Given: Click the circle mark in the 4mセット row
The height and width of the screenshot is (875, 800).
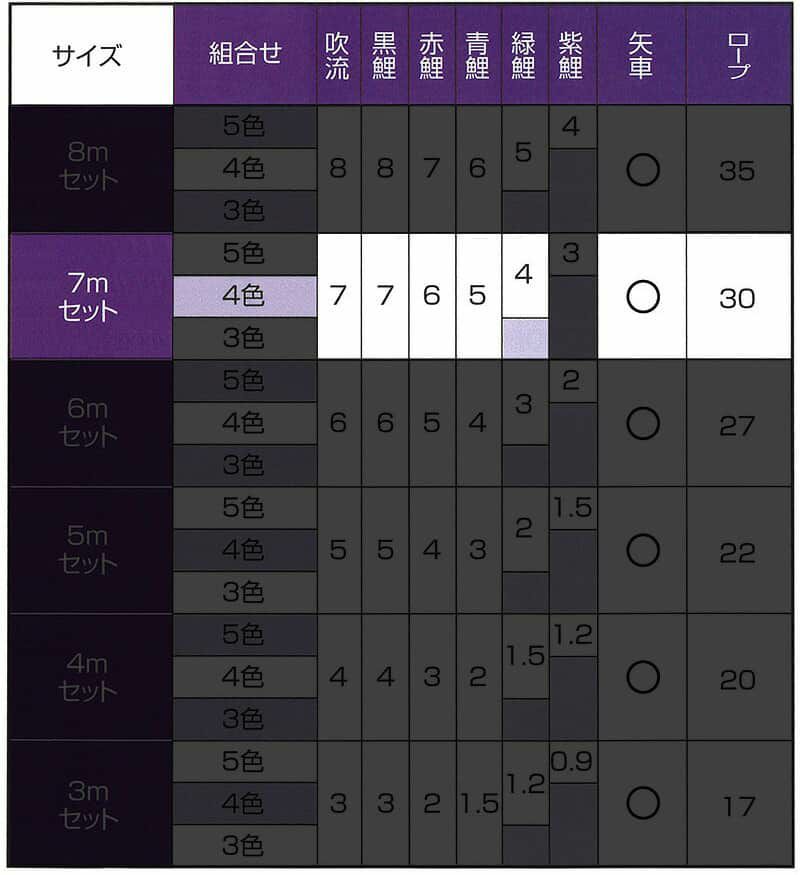Looking at the screenshot, I should click(642, 678).
